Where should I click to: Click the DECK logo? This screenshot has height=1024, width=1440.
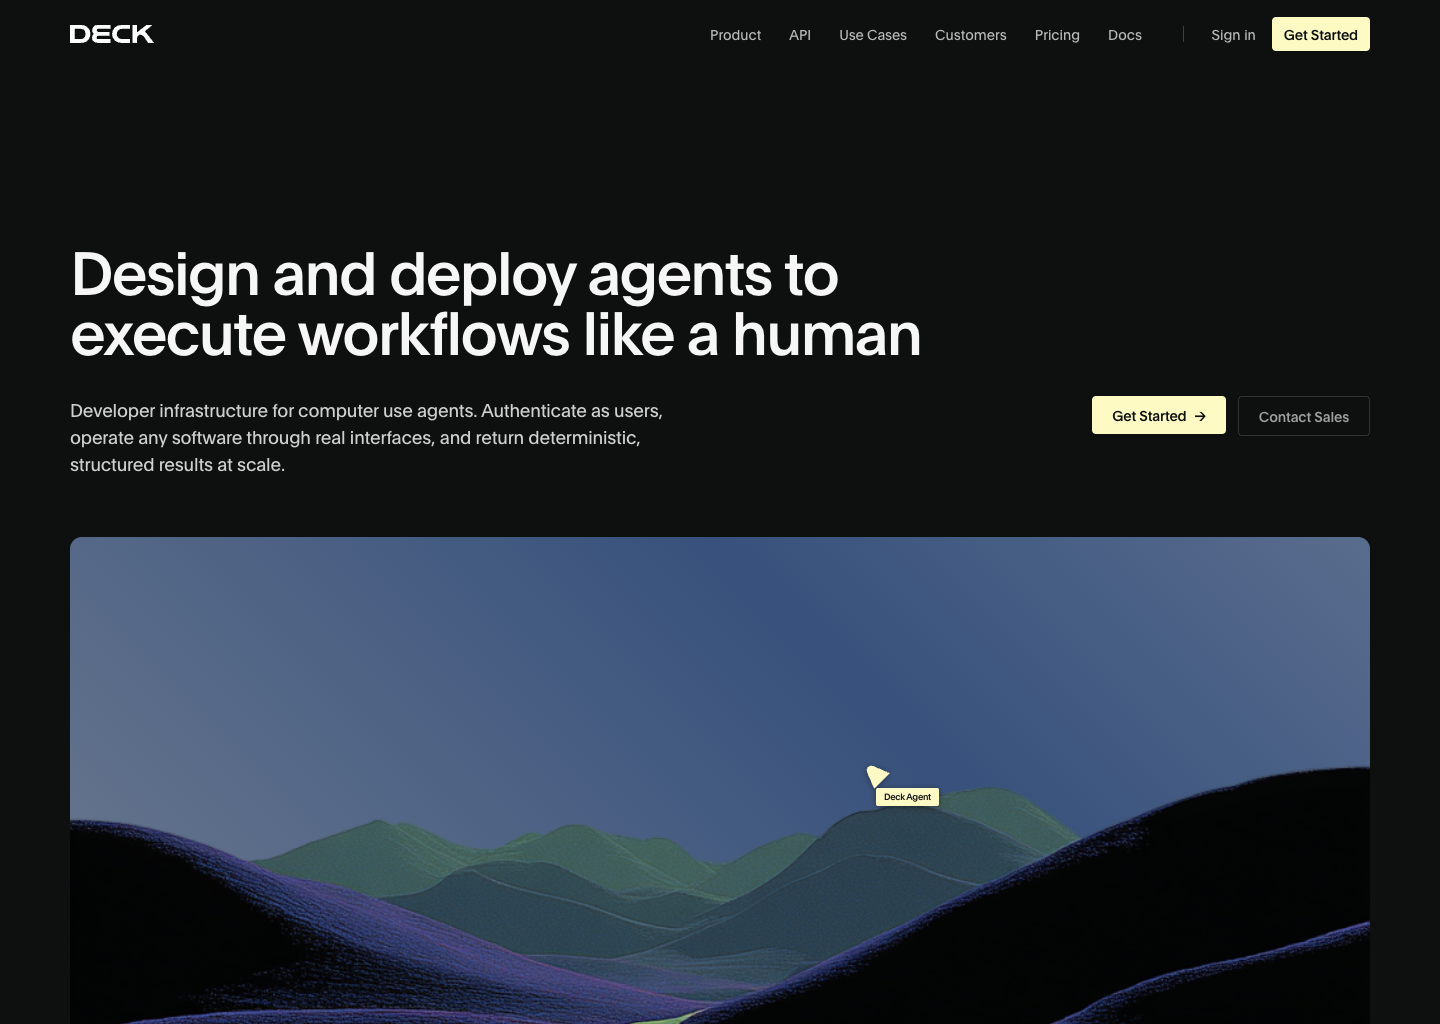112,34
